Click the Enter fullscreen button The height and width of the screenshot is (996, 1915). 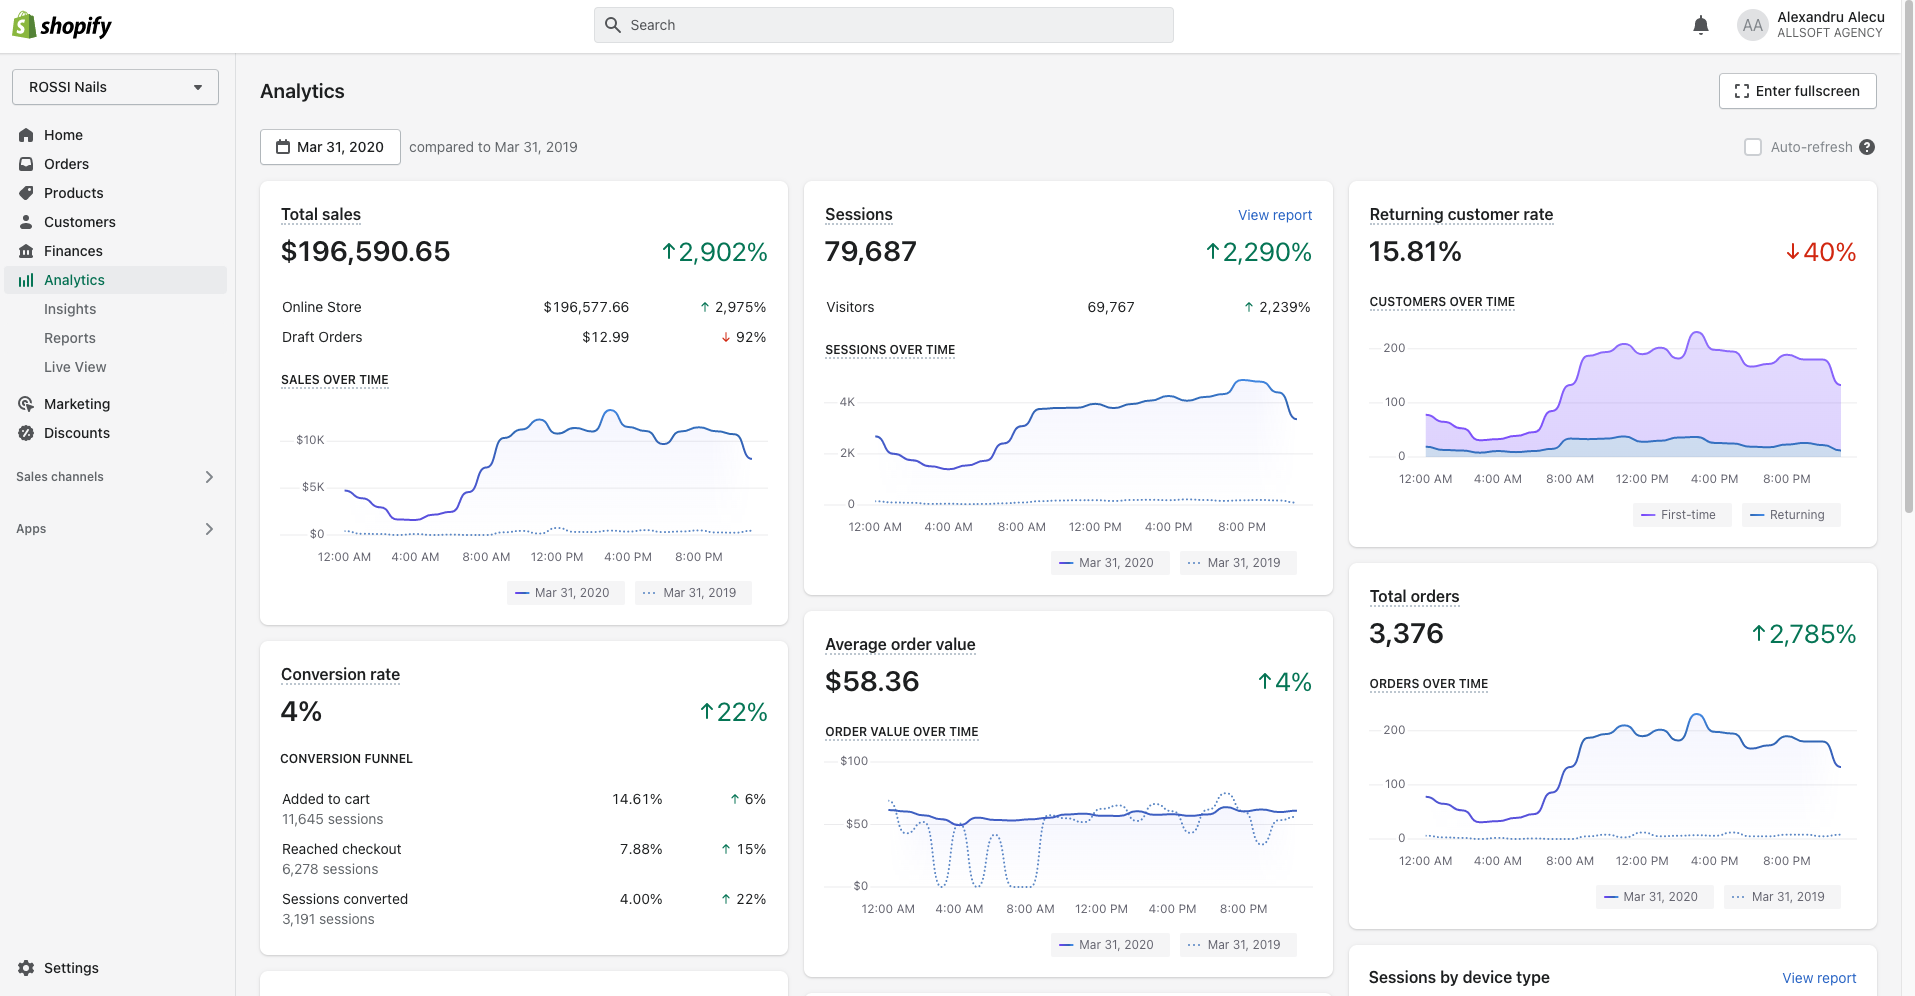coord(1797,91)
